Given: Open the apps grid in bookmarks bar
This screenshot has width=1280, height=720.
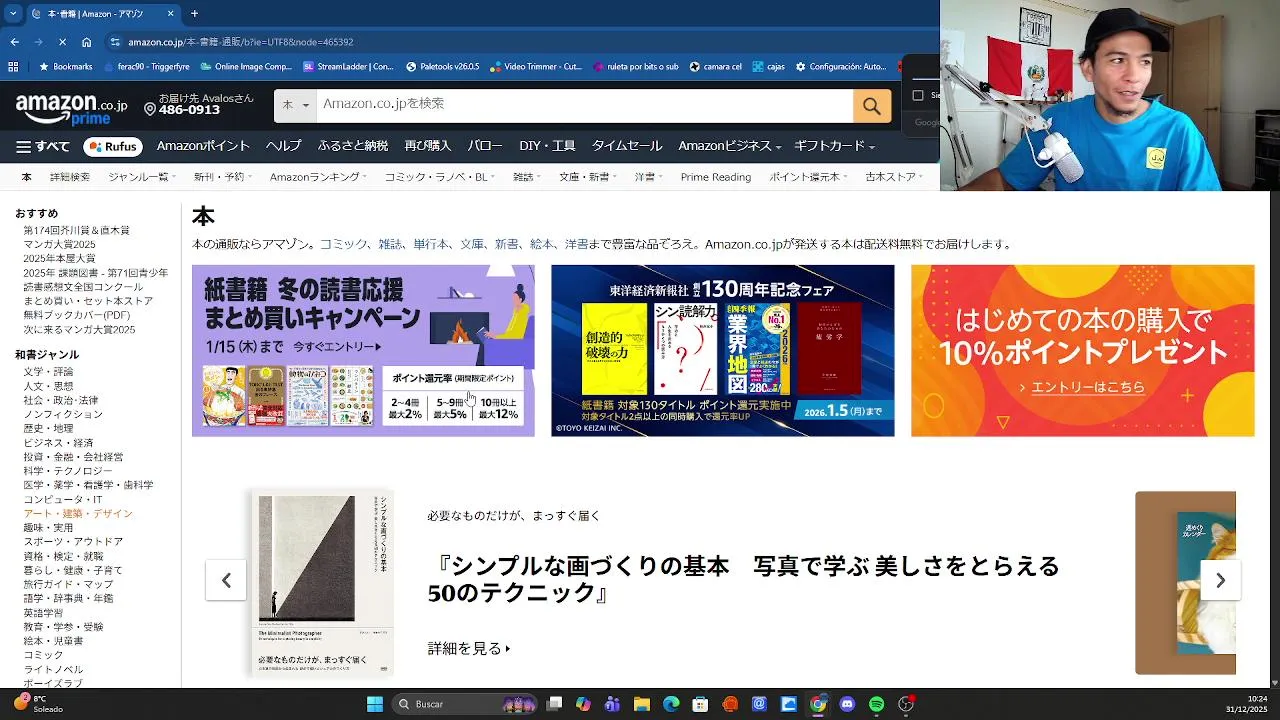Looking at the screenshot, I should (x=13, y=67).
